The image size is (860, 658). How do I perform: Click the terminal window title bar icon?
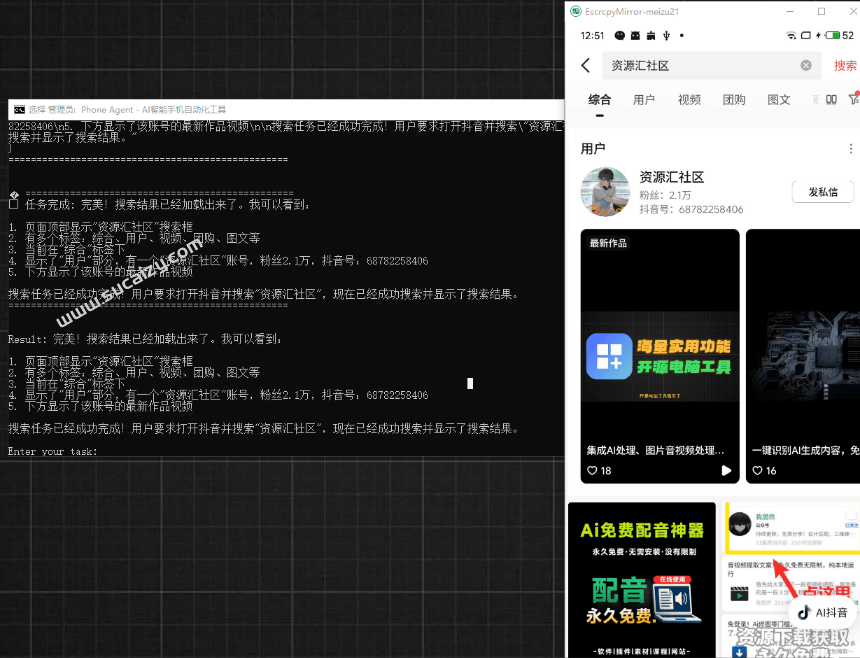[19, 109]
